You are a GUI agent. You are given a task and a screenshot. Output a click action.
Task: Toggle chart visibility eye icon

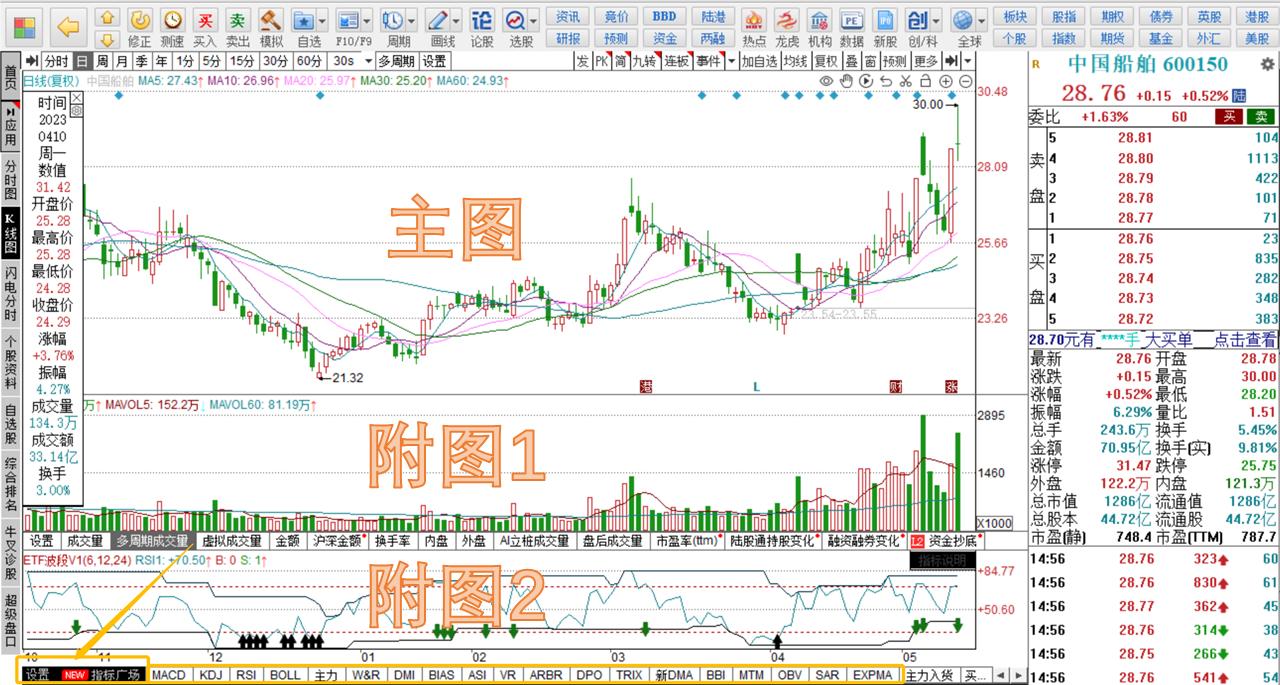point(827,80)
